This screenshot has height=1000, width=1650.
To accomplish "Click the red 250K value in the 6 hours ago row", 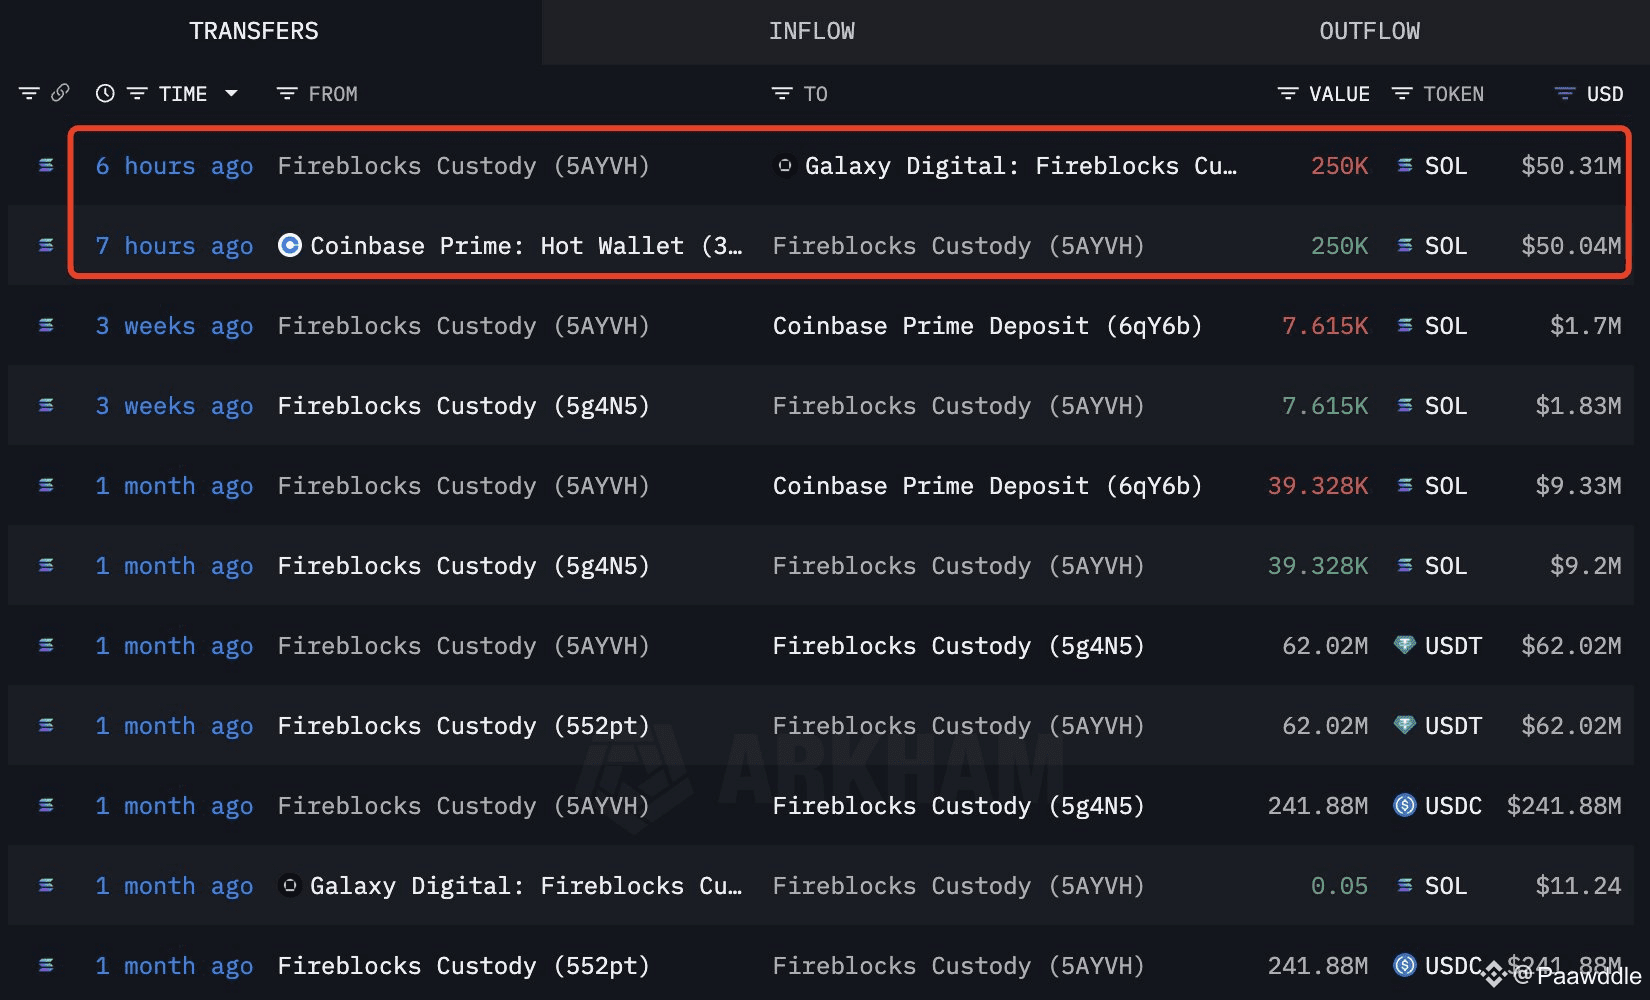I will [1339, 166].
